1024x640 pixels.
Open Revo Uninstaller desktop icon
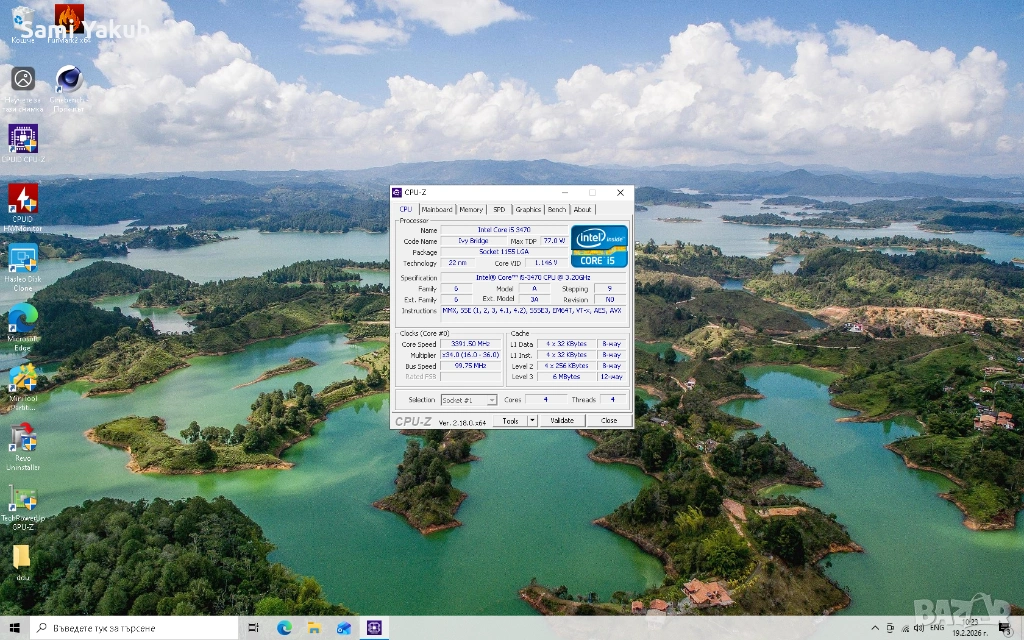point(22,440)
